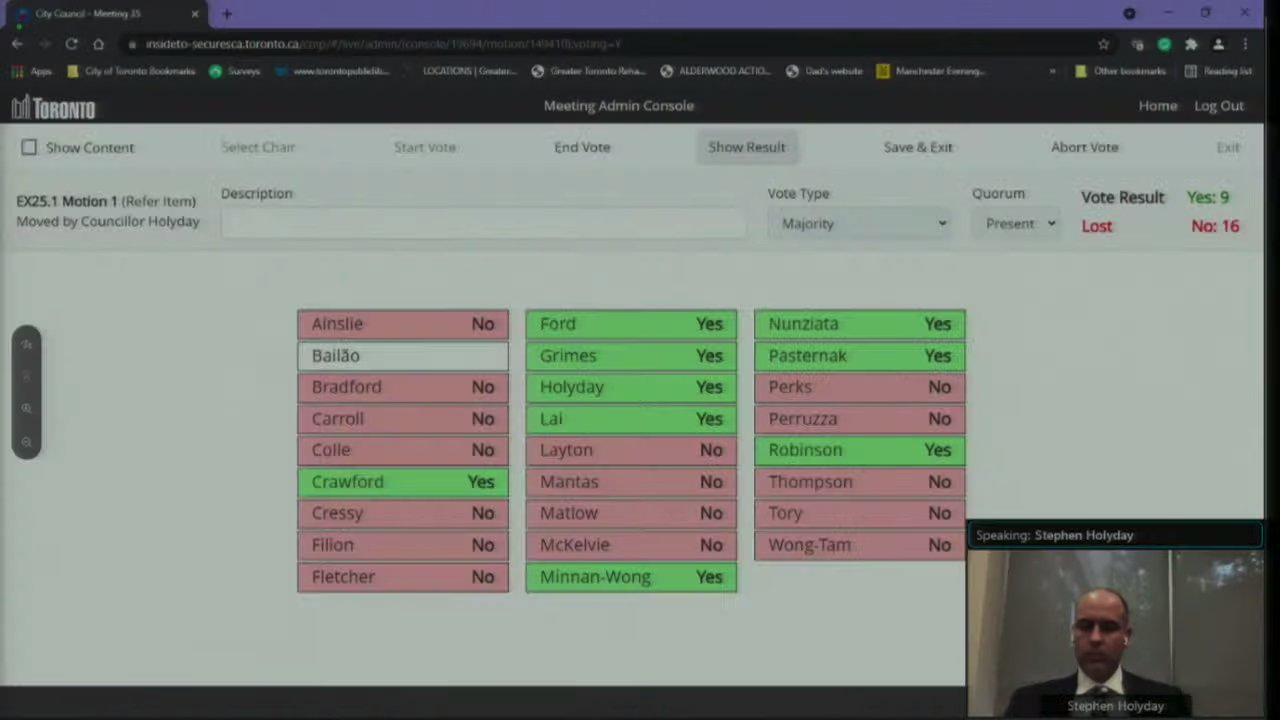Screen dimensions: 1280x720
Task: Open the Chrome profile avatar icon
Action: (1218, 44)
